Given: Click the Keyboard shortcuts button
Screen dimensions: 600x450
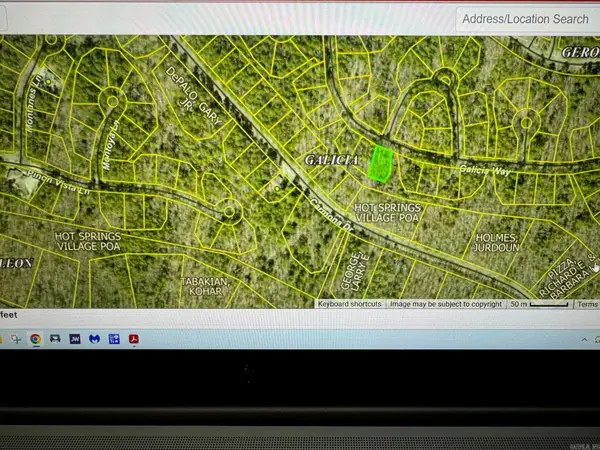Looking at the screenshot, I should coord(350,303).
